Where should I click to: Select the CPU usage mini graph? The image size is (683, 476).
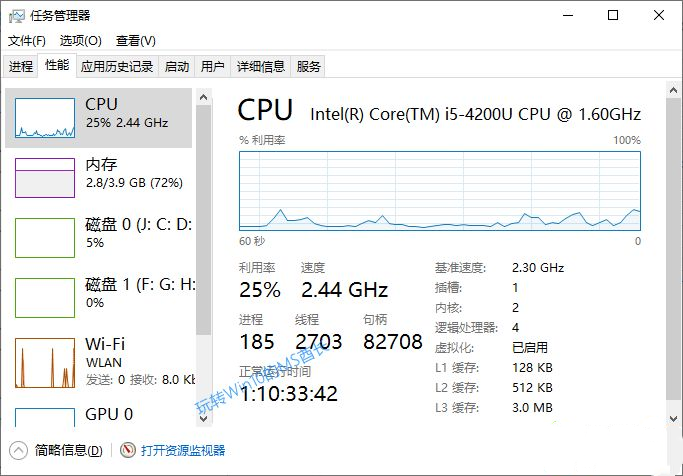pos(45,118)
